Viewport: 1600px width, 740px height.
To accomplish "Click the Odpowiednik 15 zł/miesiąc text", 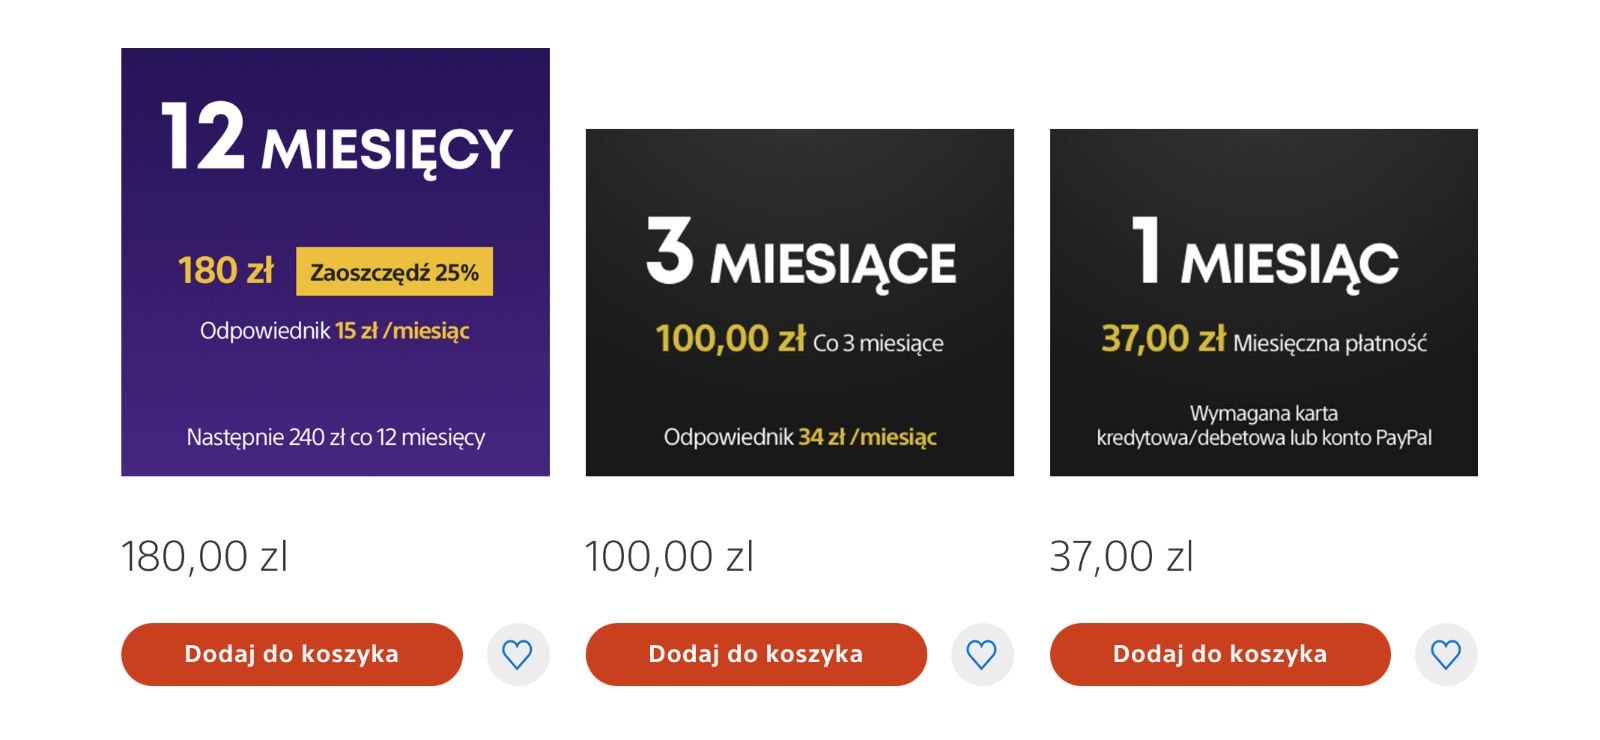I will [x=335, y=331].
